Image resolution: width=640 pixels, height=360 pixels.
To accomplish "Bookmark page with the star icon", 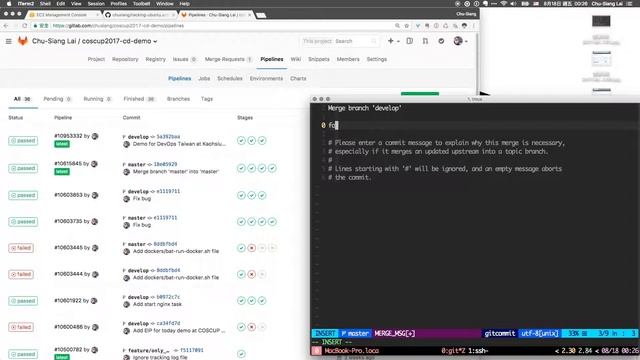I will click(x=407, y=26).
